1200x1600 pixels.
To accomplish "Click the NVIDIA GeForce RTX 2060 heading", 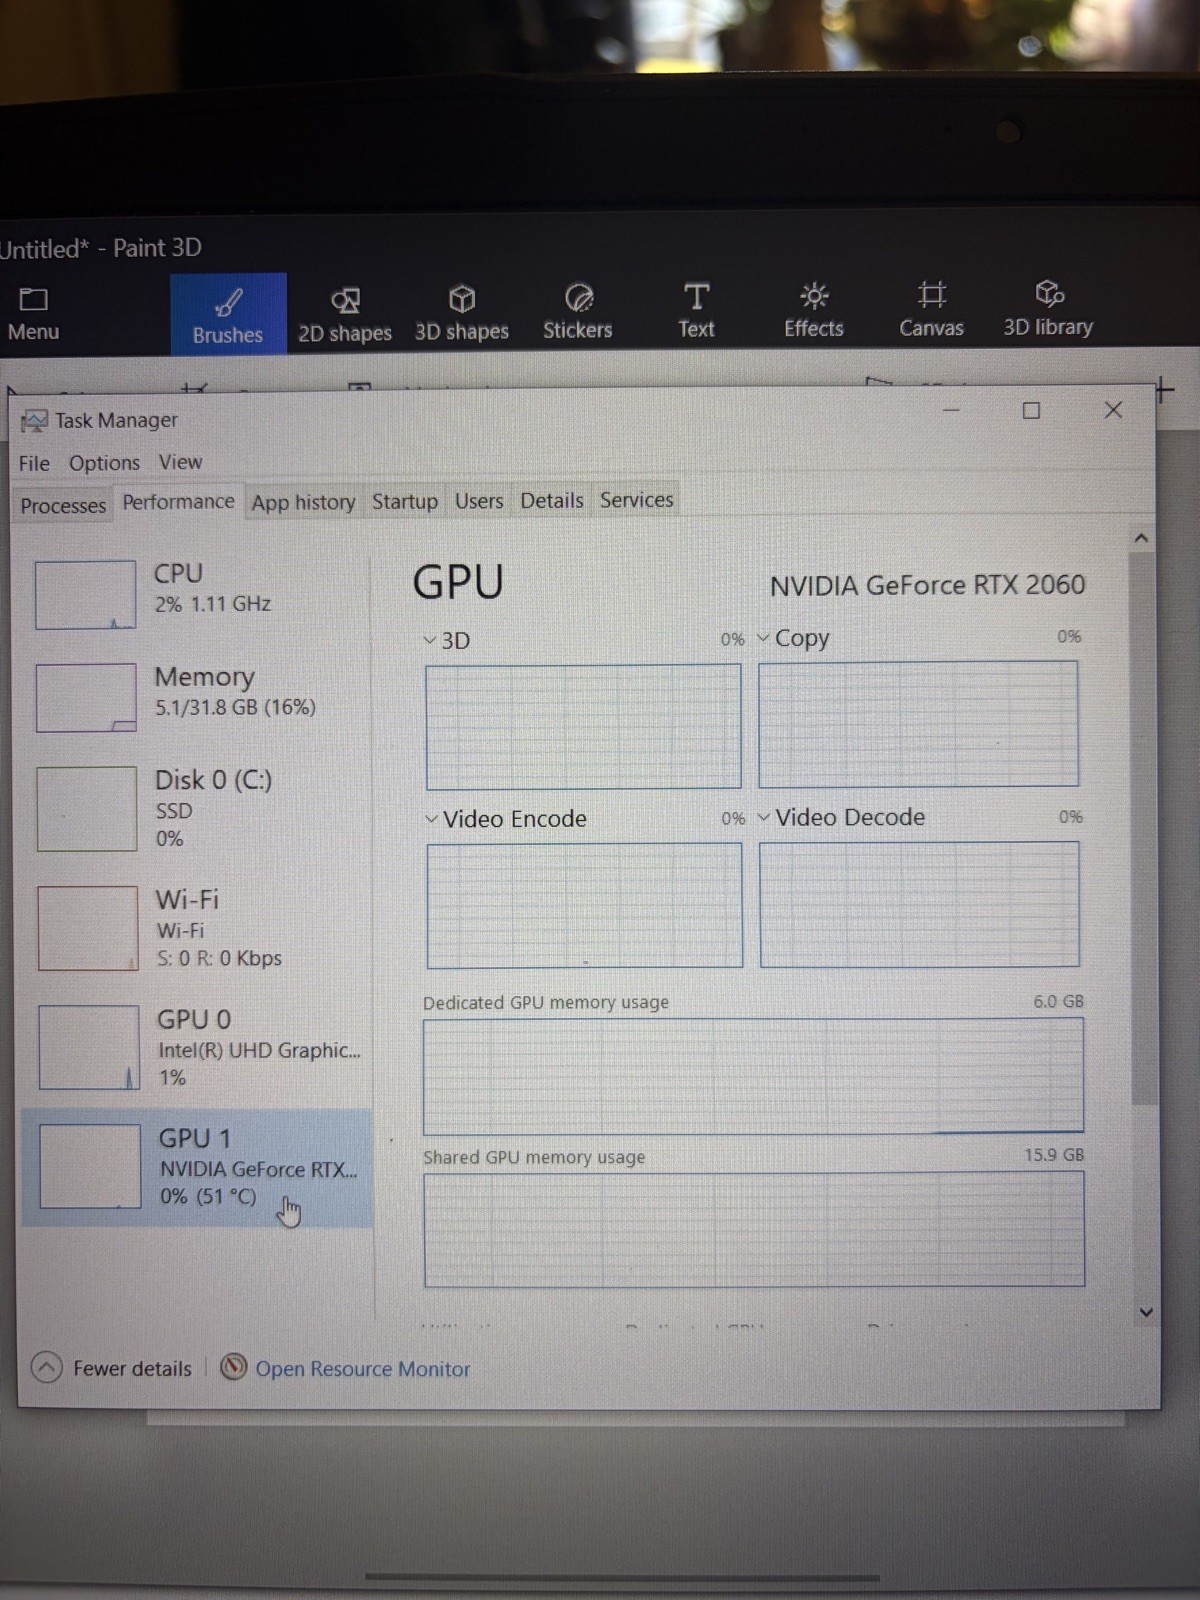I will coord(927,585).
